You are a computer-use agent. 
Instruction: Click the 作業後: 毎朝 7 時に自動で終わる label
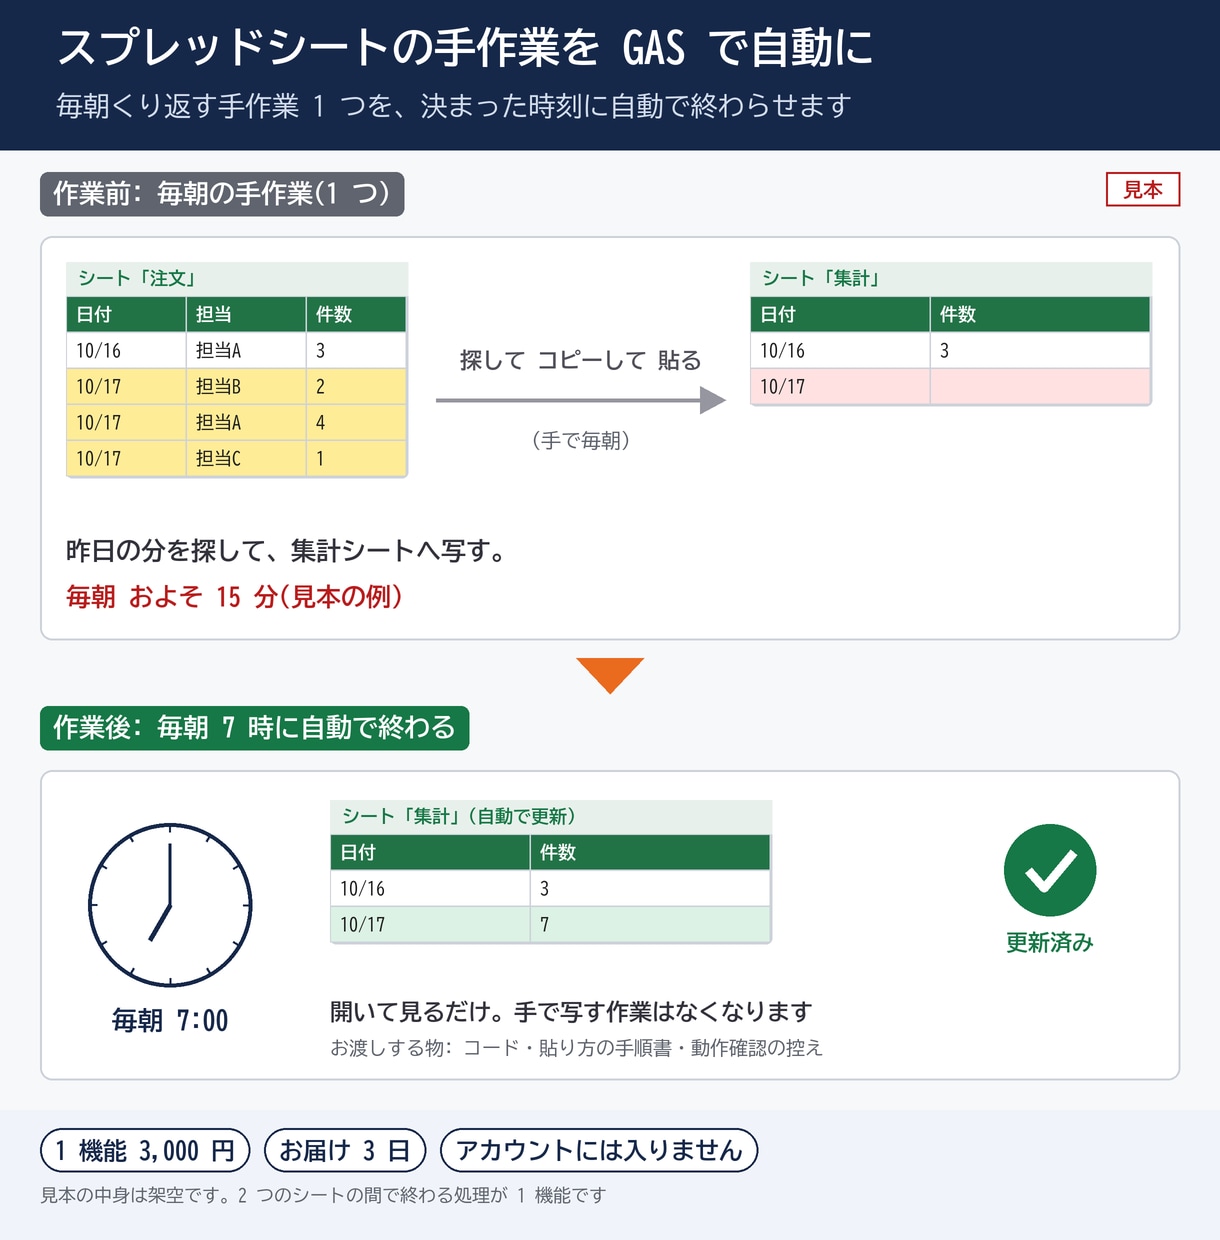click(254, 728)
